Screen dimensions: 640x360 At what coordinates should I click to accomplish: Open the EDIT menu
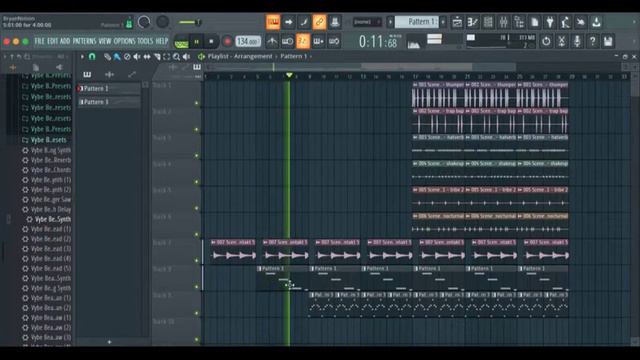53,41
